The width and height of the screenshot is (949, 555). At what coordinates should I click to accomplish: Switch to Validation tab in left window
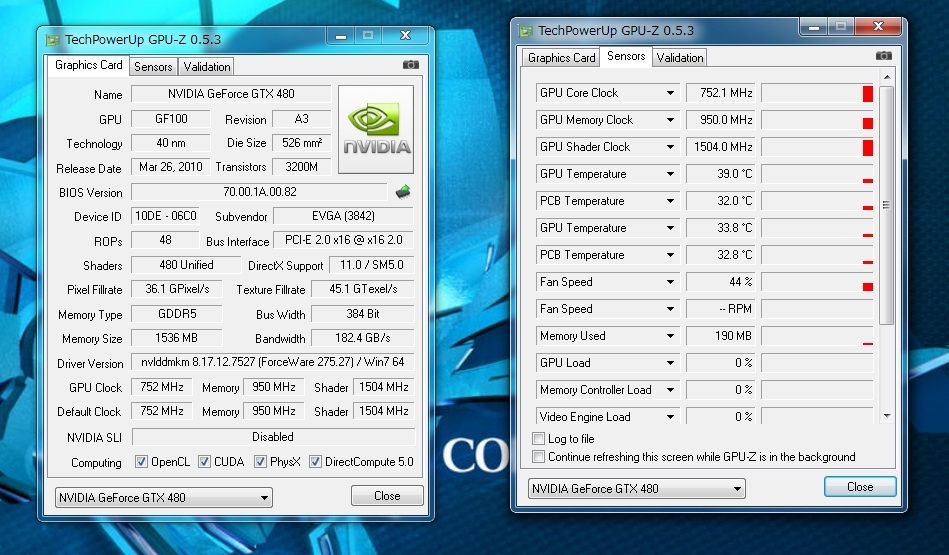click(x=207, y=67)
